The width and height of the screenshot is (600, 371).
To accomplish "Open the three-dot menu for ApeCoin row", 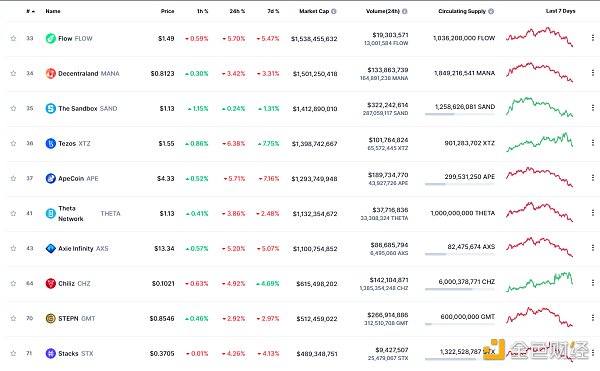I will (593, 178).
